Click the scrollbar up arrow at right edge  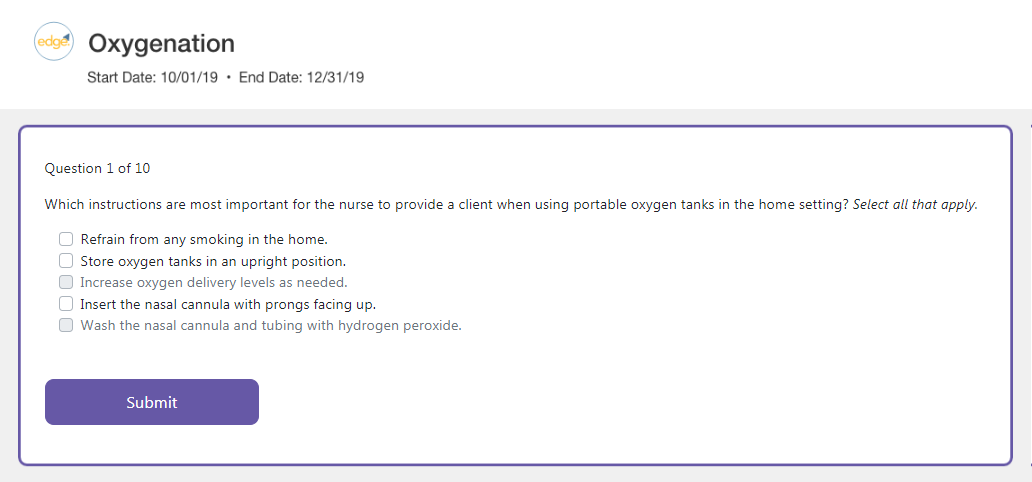(1029, 127)
